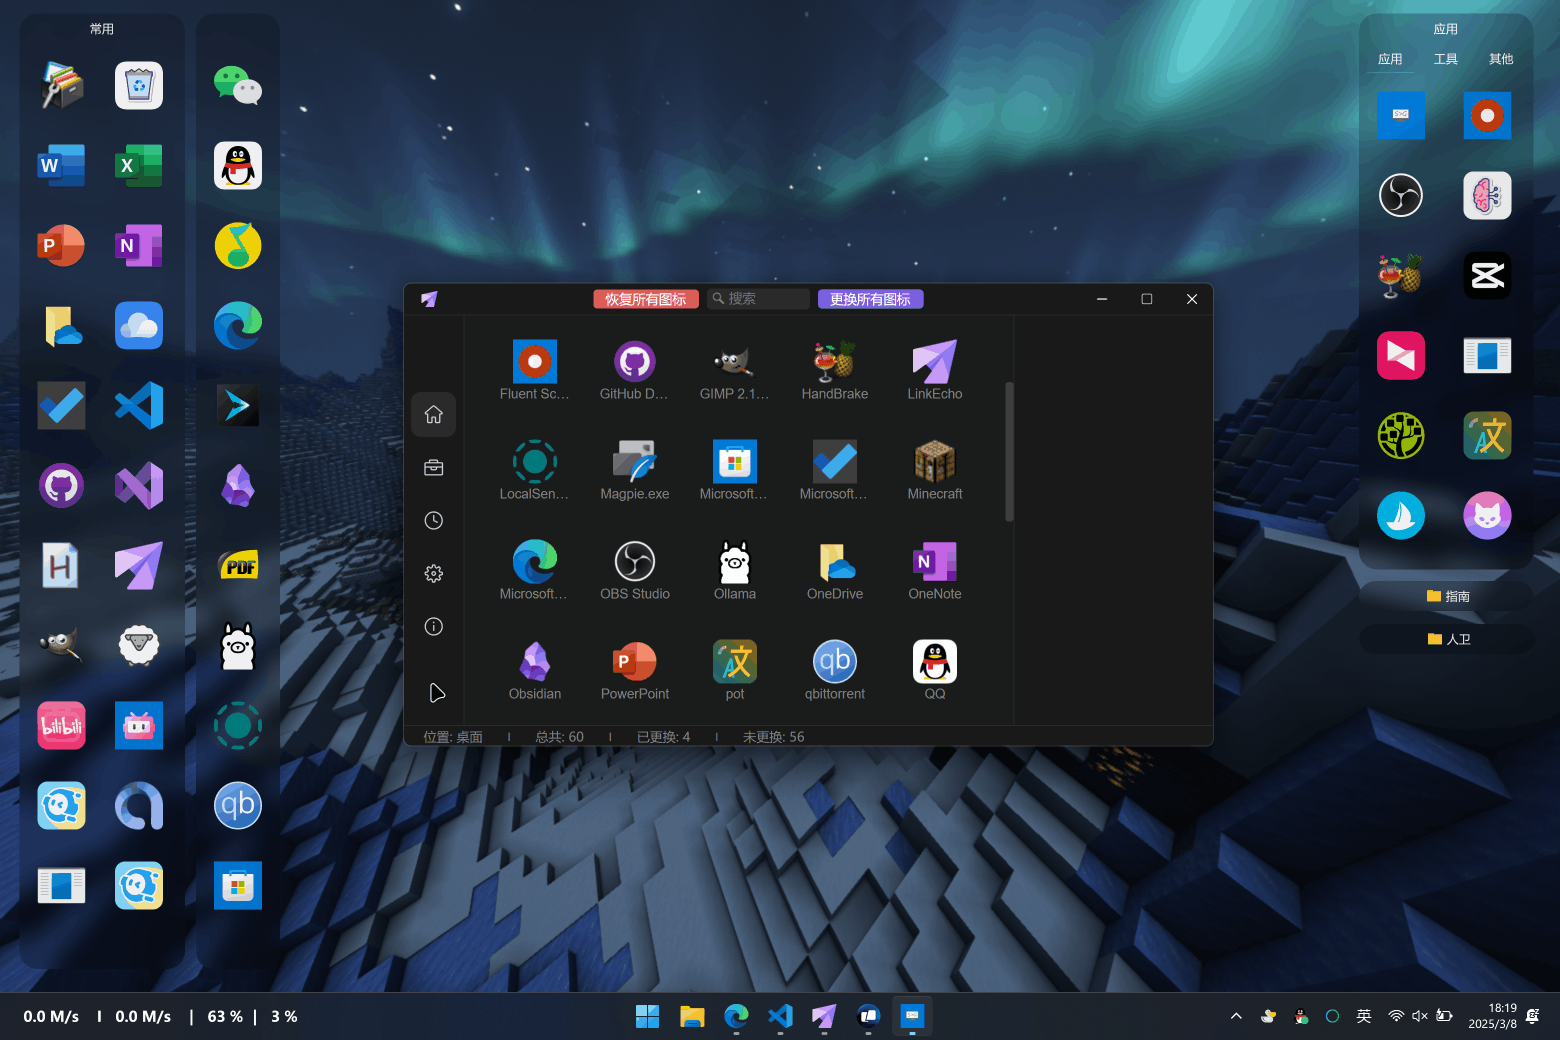Switch to the 工具 tab in desktop panel

click(1446, 59)
